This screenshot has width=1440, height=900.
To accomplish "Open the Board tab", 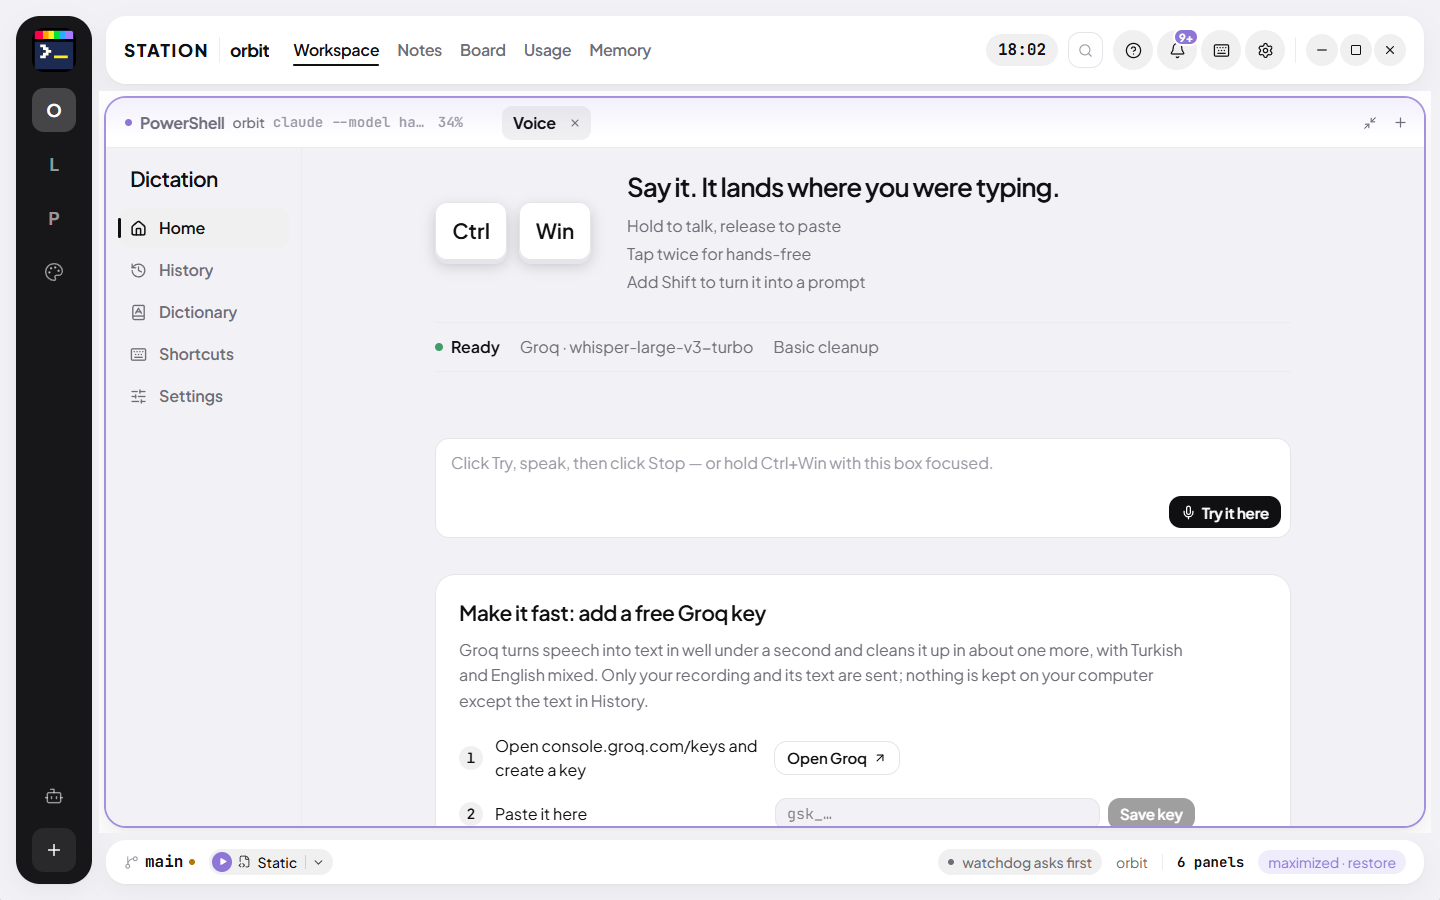I will click(x=483, y=50).
